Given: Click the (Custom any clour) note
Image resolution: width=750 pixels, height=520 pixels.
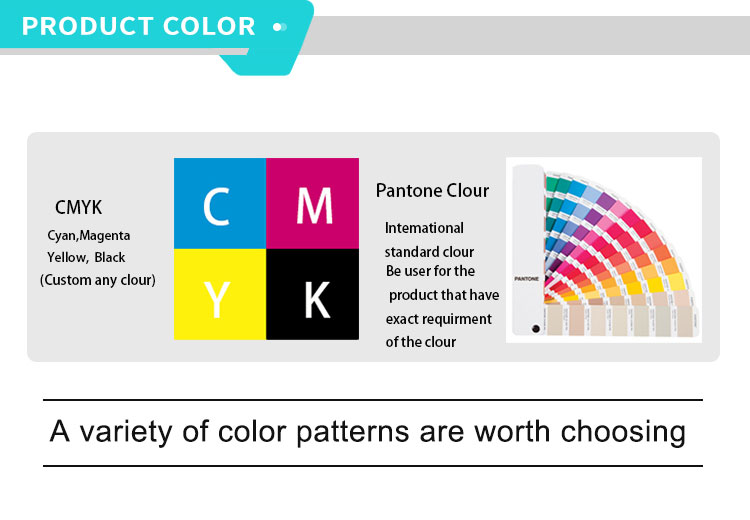Looking at the screenshot, I should click(x=98, y=280).
